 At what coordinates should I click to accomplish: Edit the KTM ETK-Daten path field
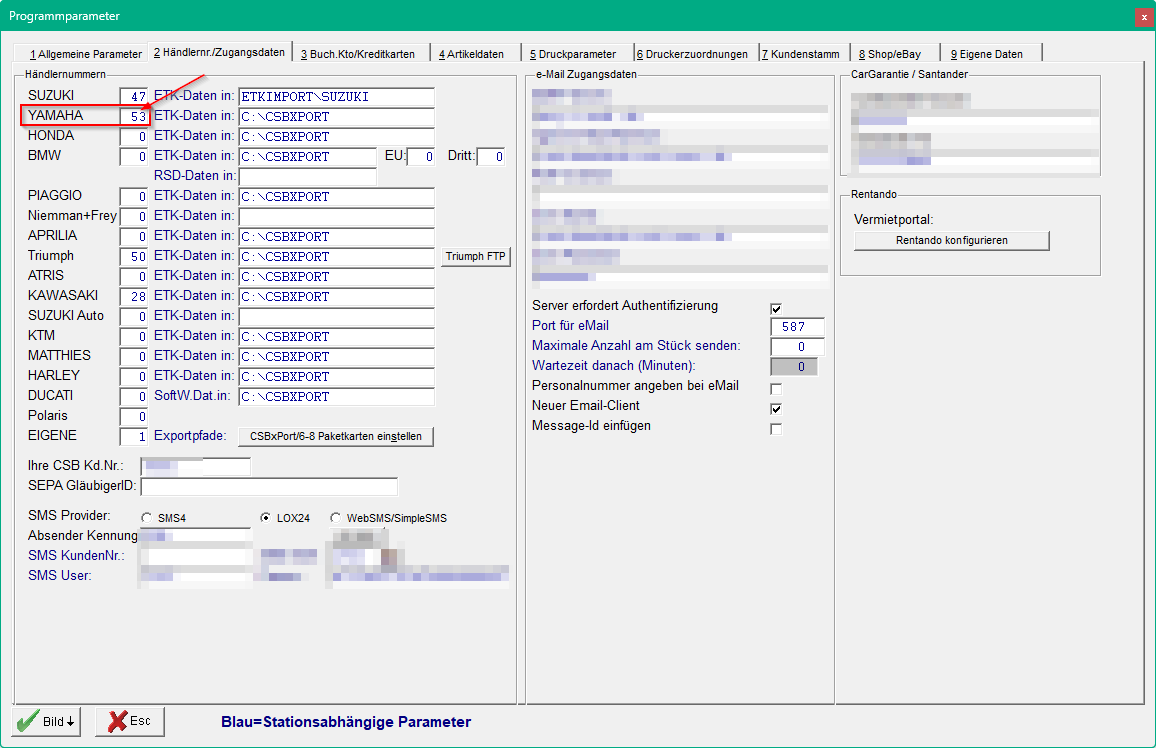(336, 336)
